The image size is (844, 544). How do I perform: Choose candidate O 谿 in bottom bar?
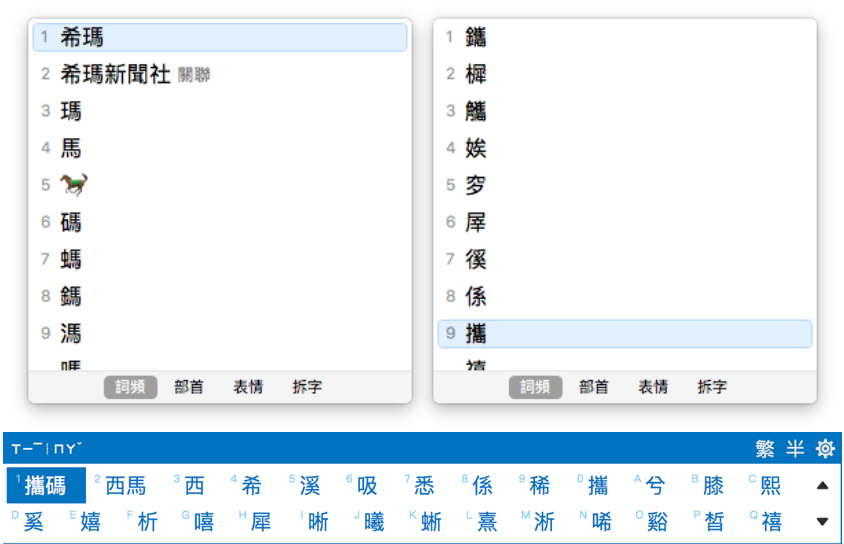[x=652, y=521]
